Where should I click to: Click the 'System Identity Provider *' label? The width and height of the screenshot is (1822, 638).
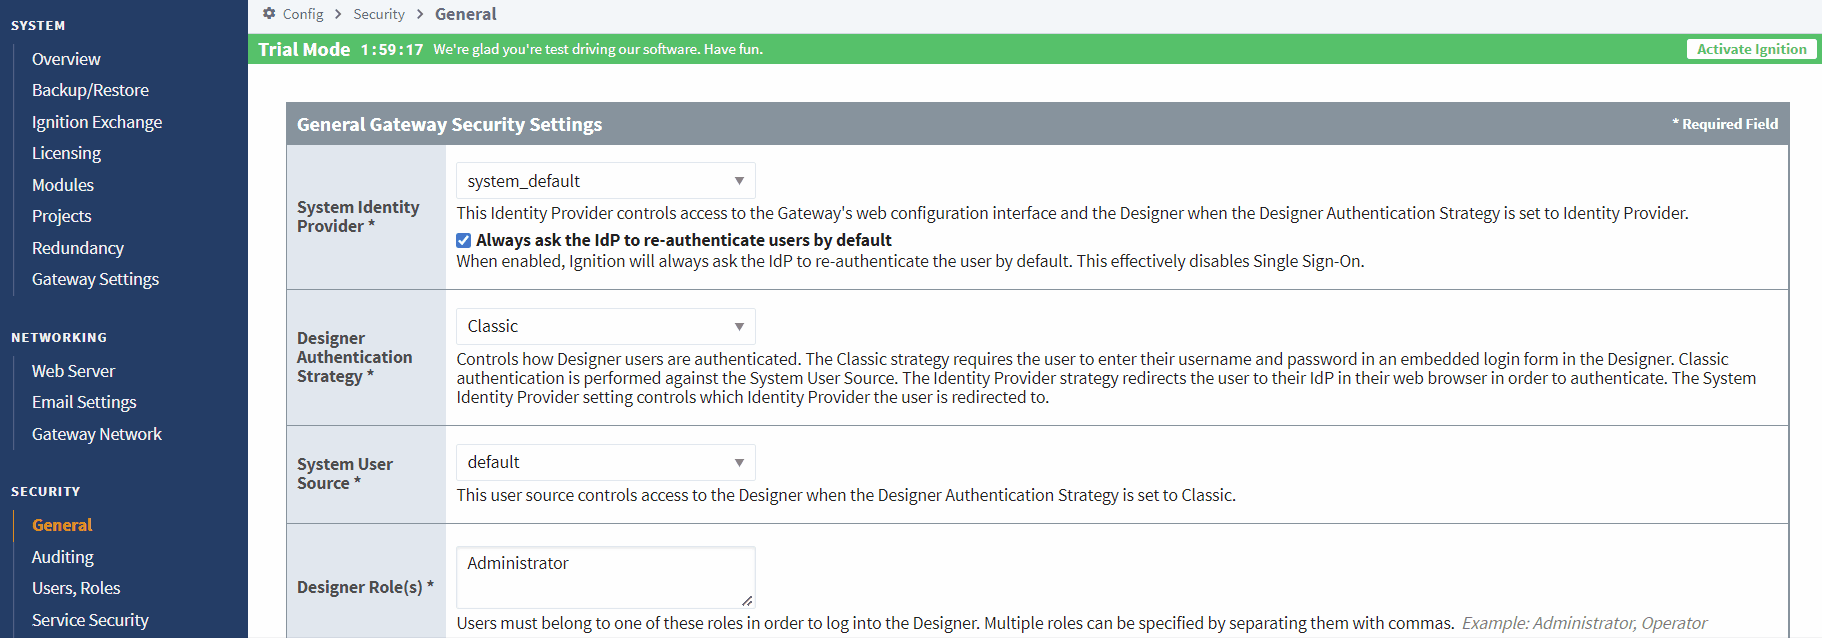[358, 216]
